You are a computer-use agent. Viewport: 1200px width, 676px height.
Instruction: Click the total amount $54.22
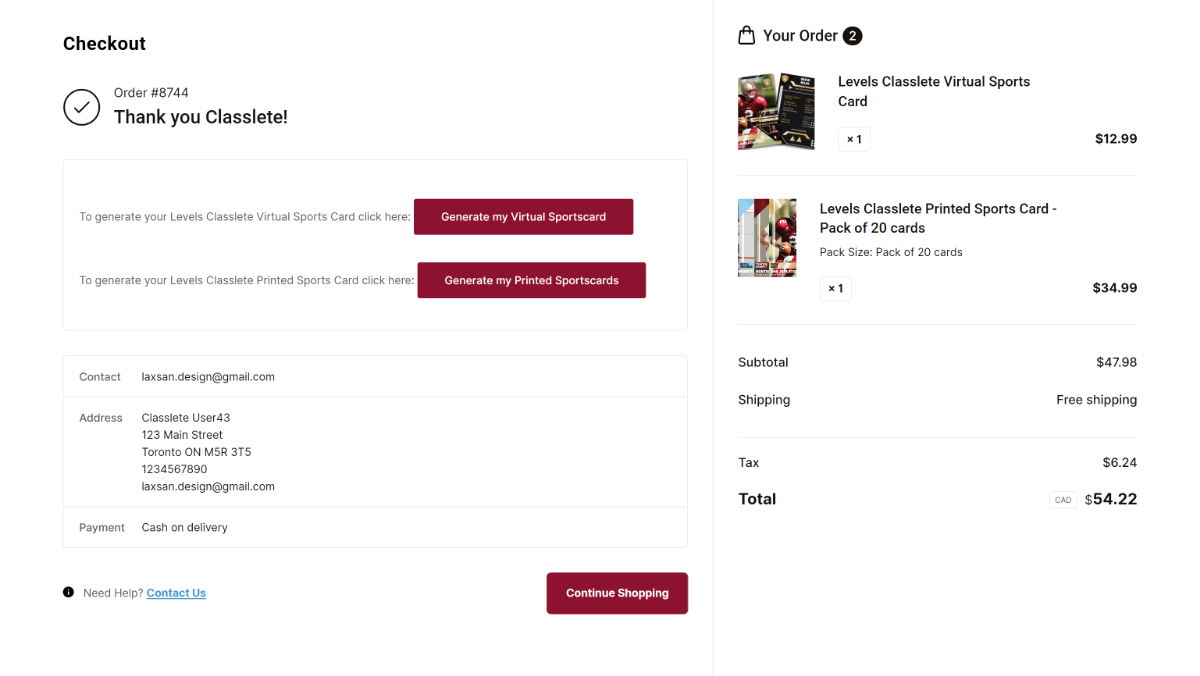[1110, 499]
